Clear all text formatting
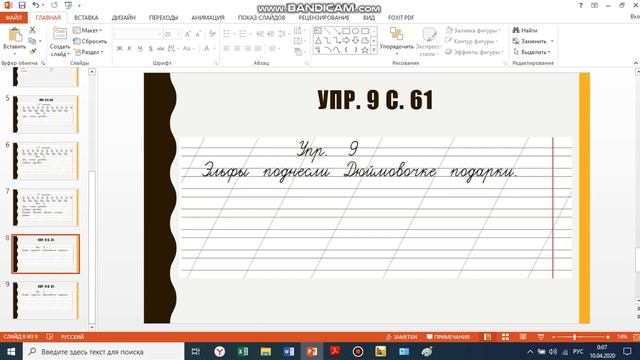Viewport: 640px width, 360px height. 212,34
